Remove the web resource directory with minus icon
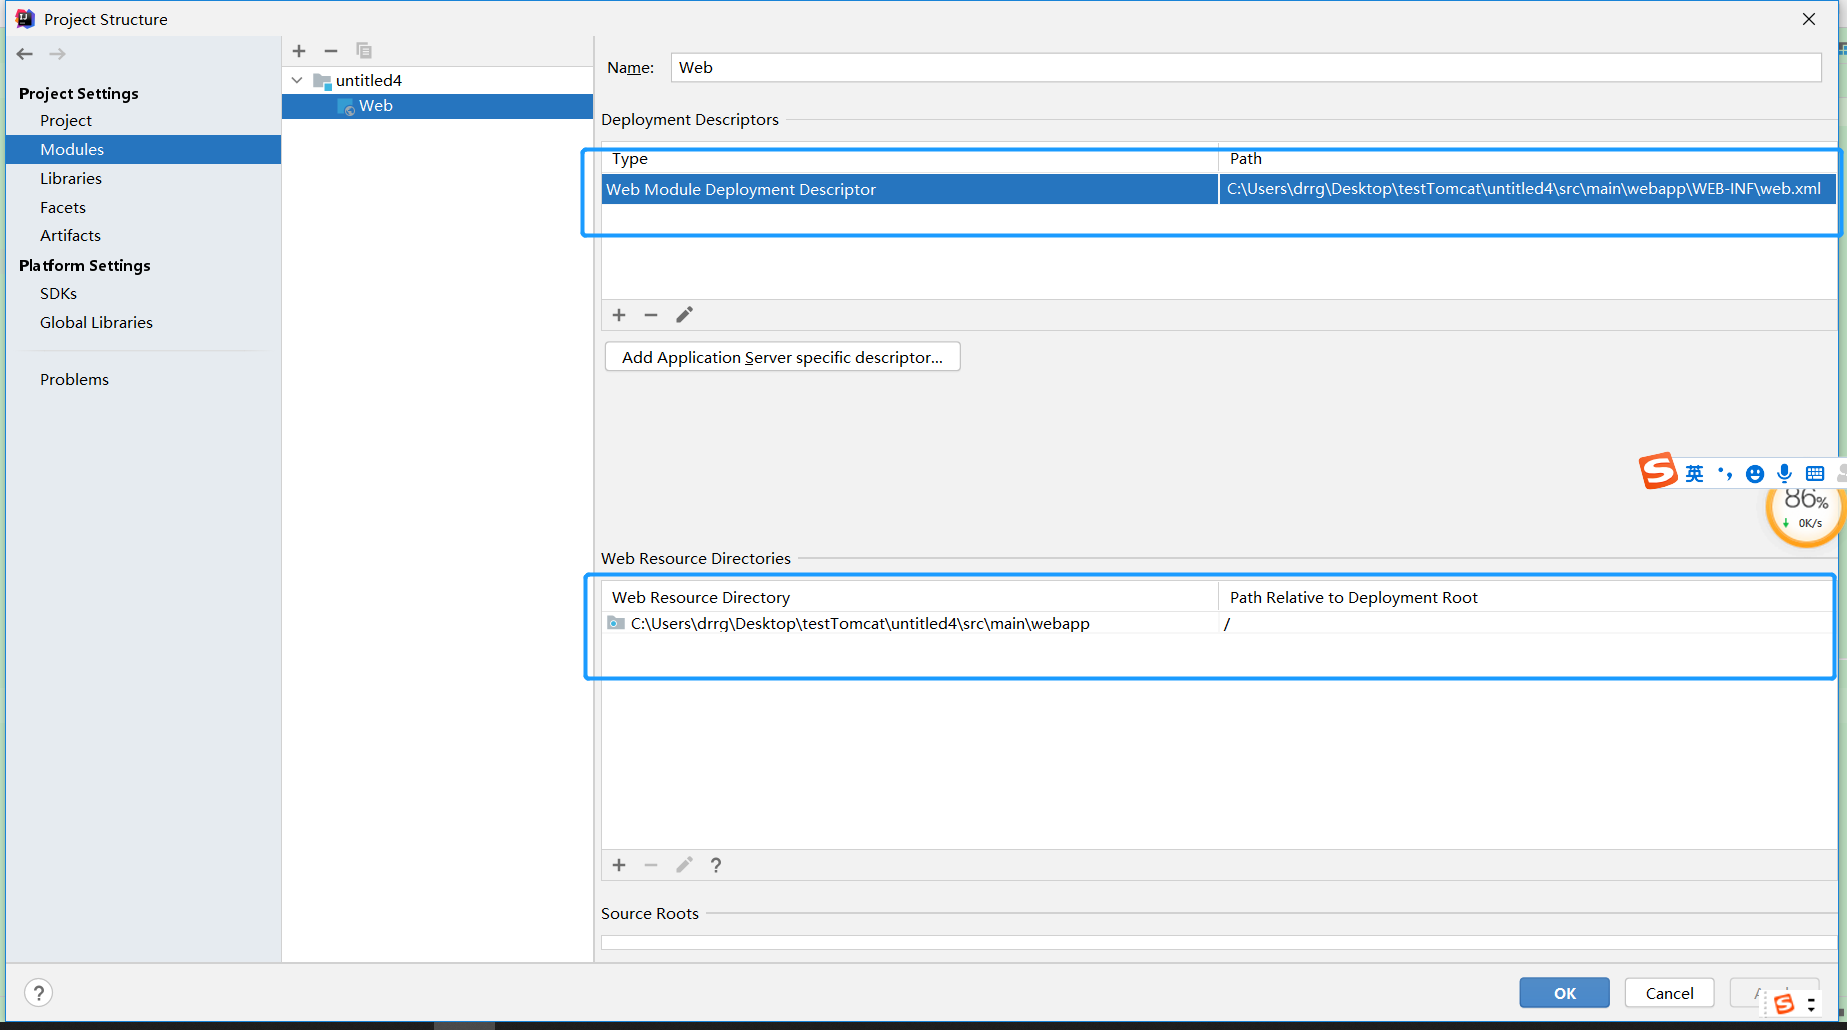 [651, 865]
